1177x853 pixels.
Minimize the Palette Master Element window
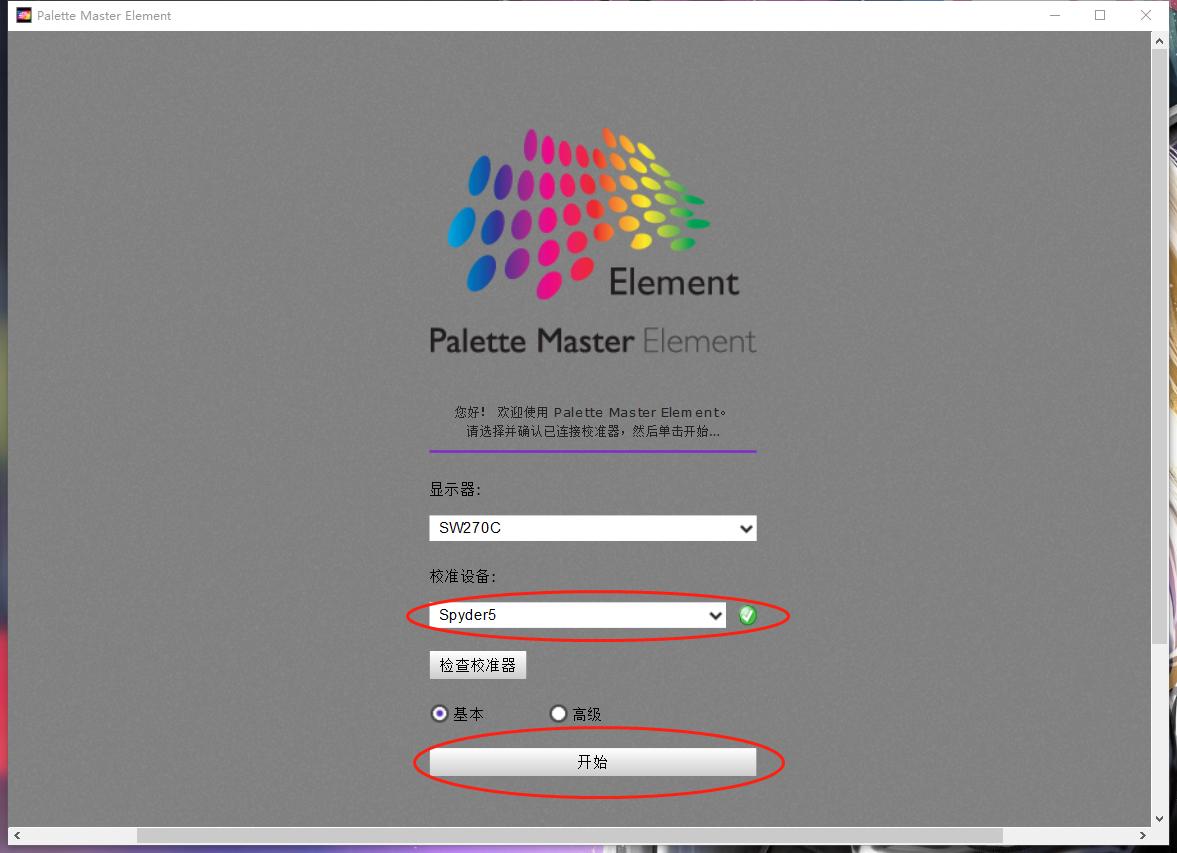click(x=1055, y=15)
